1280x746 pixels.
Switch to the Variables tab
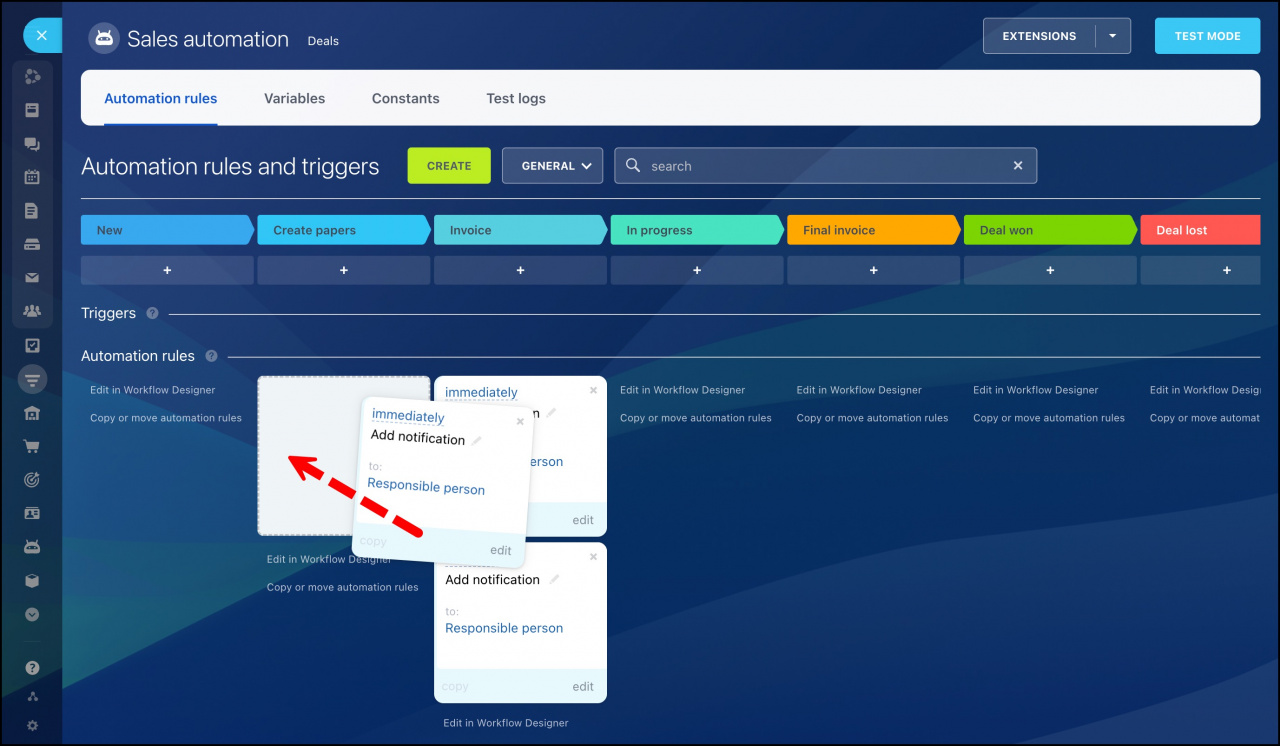coord(294,98)
